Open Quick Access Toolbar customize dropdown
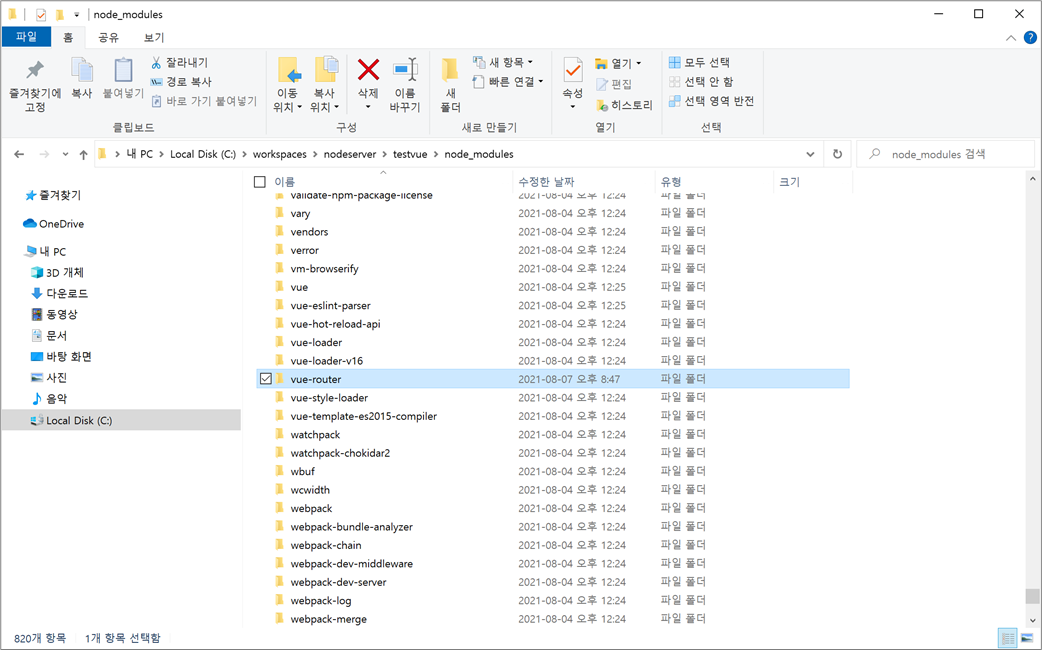Viewport: 1042px width, 650px height. click(x=76, y=14)
